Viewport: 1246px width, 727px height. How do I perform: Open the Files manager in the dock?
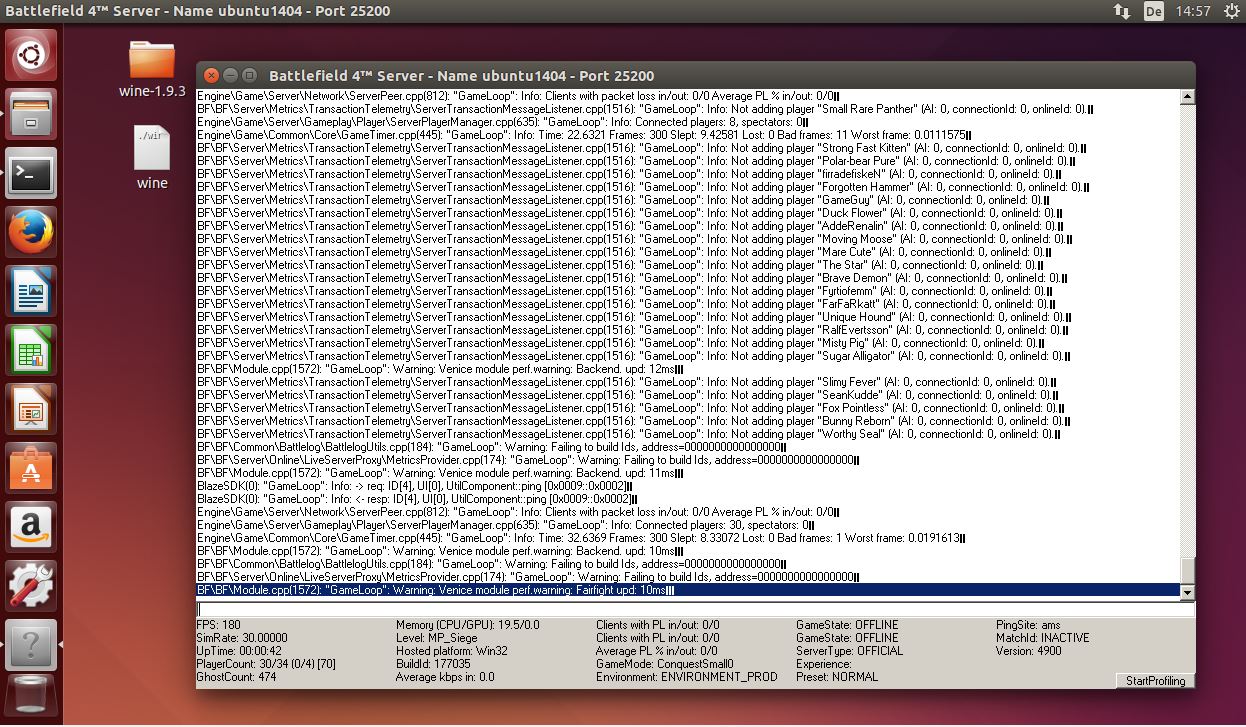coord(31,113)
